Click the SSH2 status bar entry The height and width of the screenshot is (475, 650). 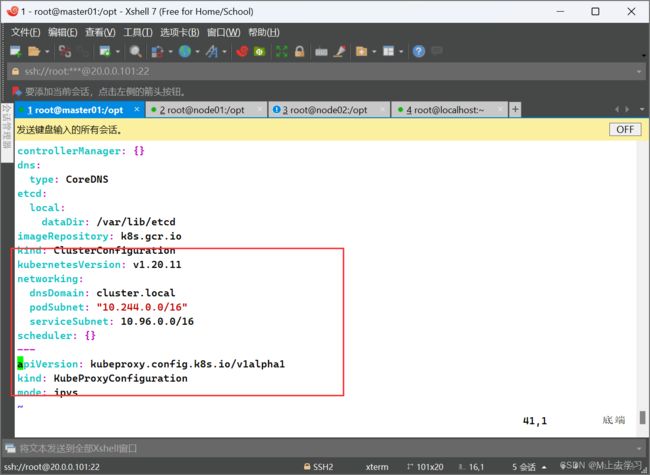[x=318, y=467]
